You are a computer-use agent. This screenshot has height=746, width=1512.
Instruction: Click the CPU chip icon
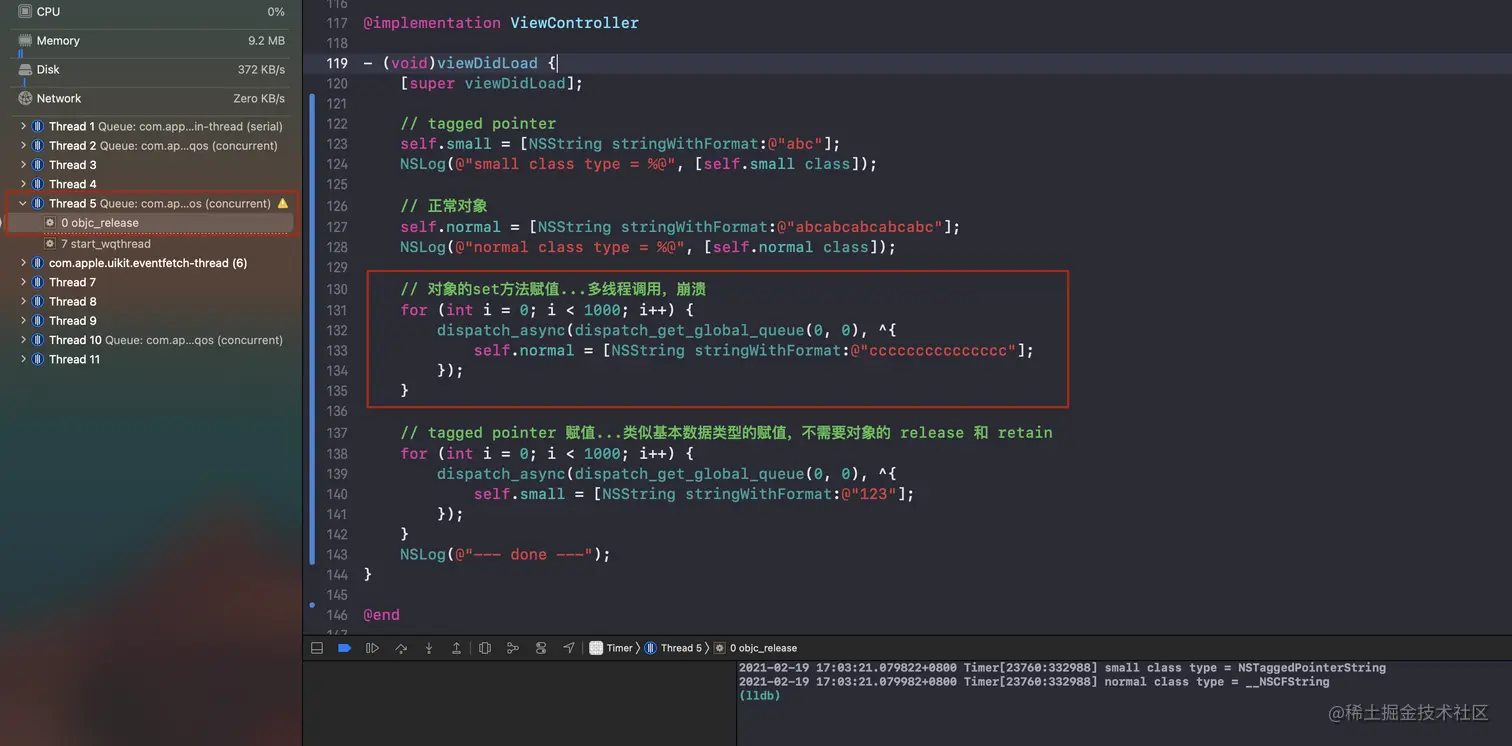point(26,12)
